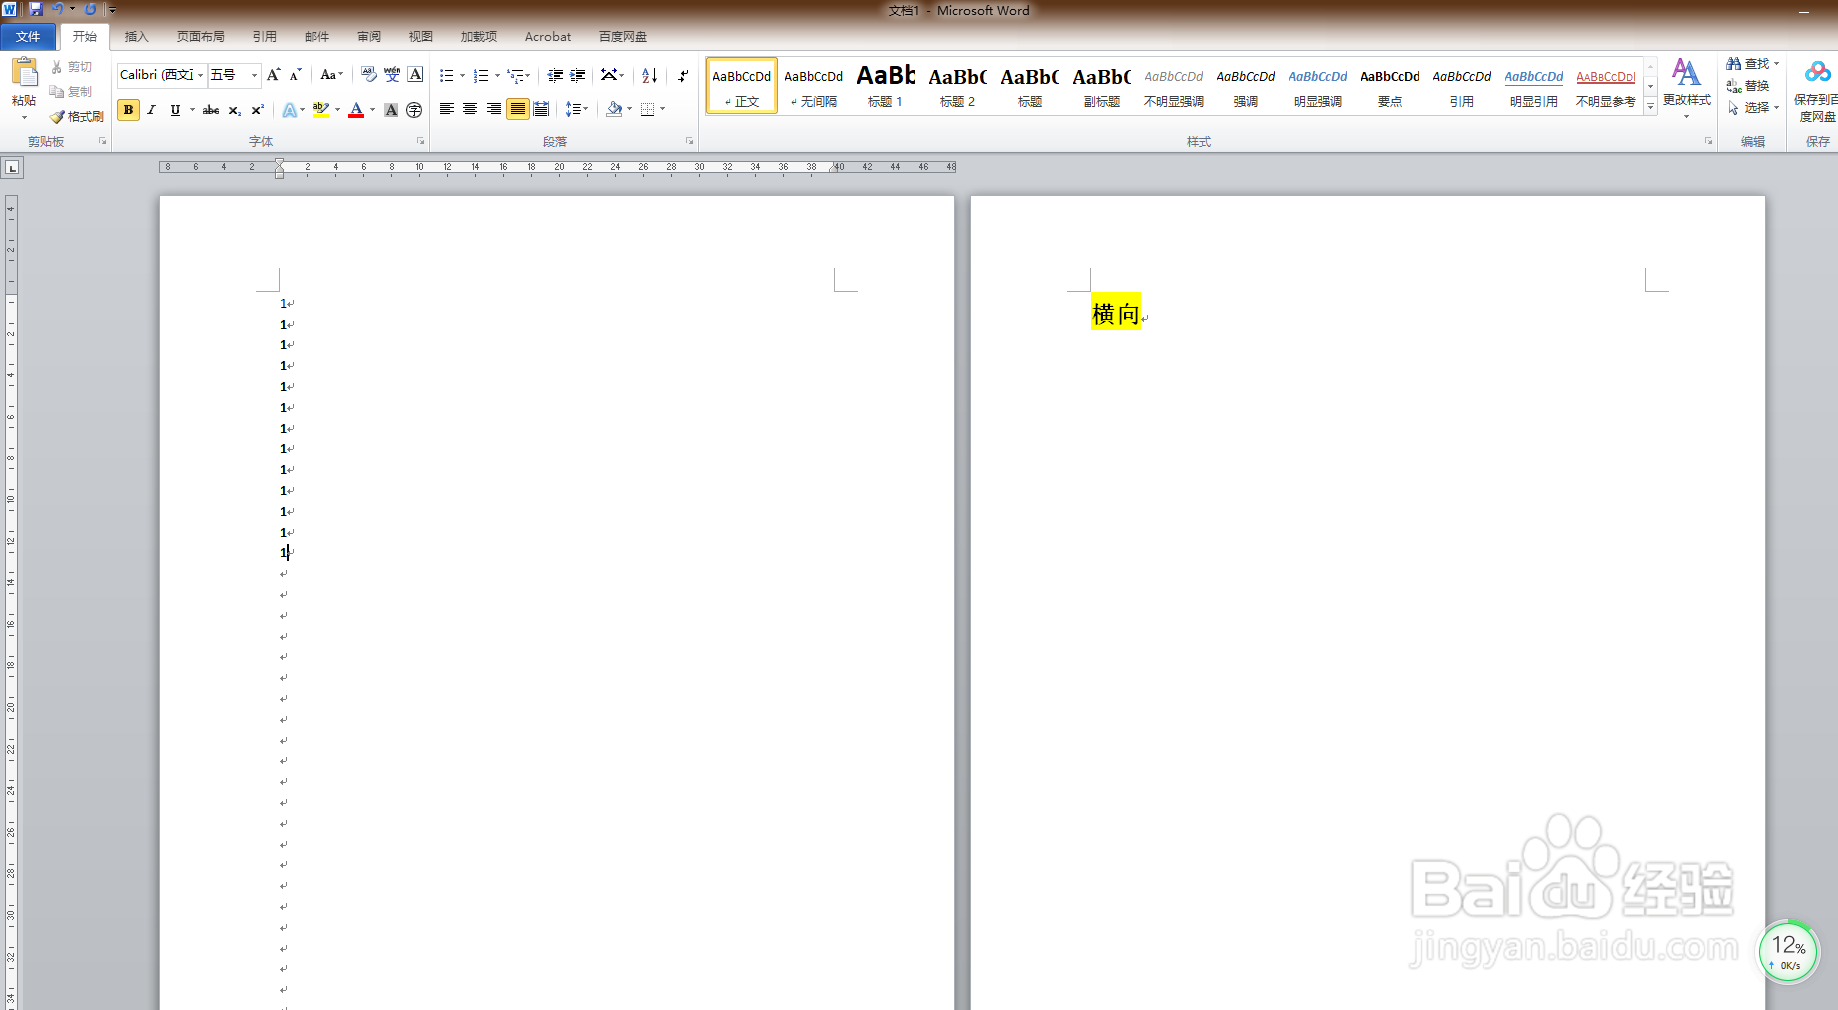Click the Subscript icon
This screenshot has height=1010, width=1838.
234,110
